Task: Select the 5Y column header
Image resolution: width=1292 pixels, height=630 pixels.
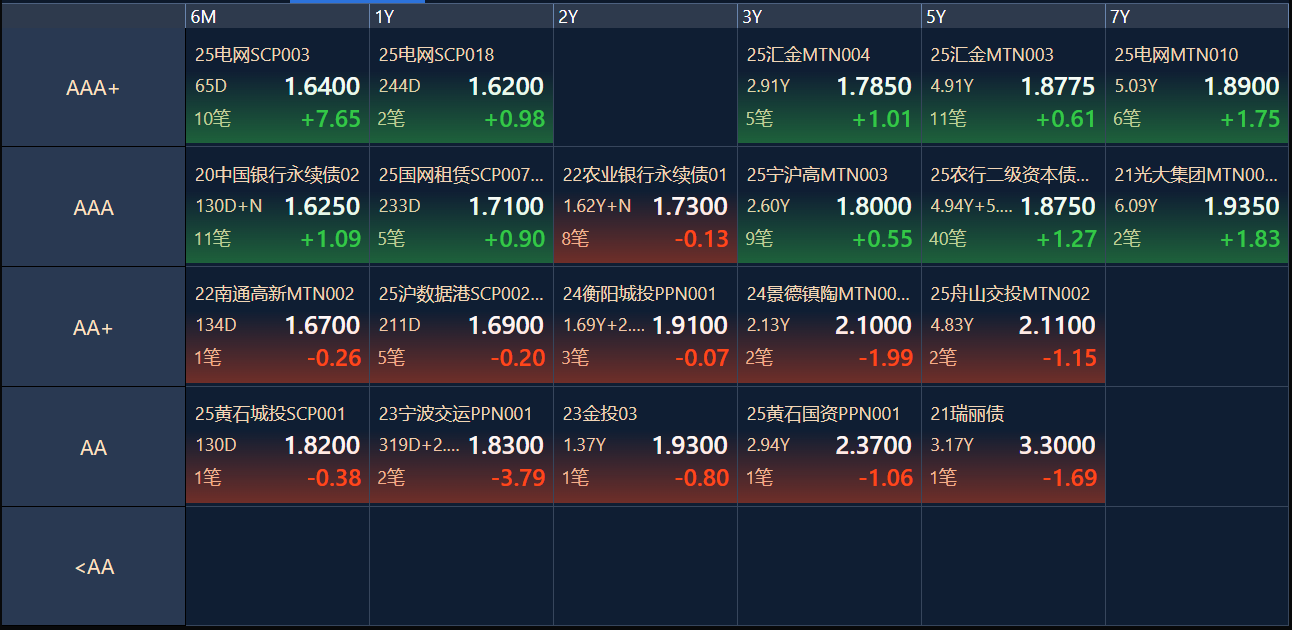Action: (x=1013, y=16)
